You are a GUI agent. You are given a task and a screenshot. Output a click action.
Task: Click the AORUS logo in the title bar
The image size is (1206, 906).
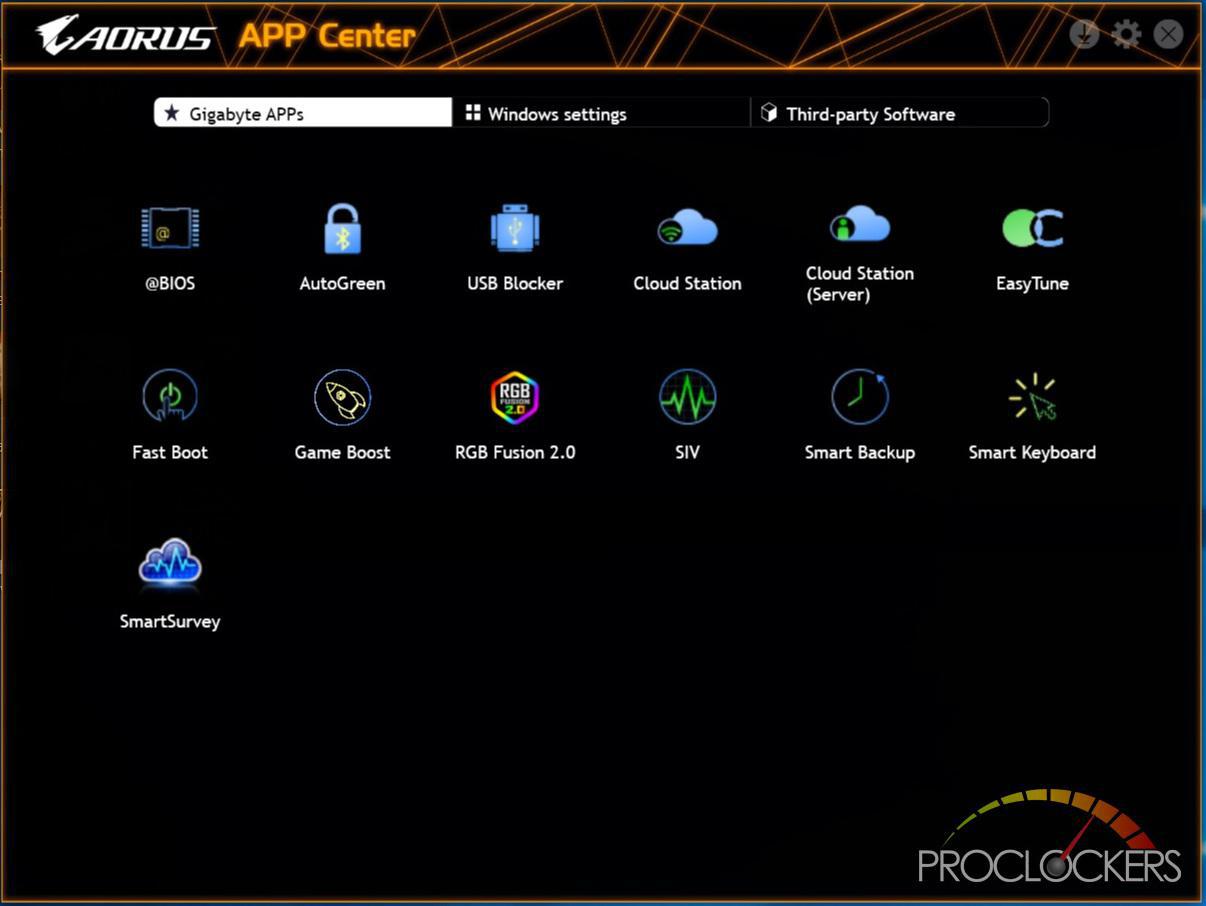(x=126, y=35)
